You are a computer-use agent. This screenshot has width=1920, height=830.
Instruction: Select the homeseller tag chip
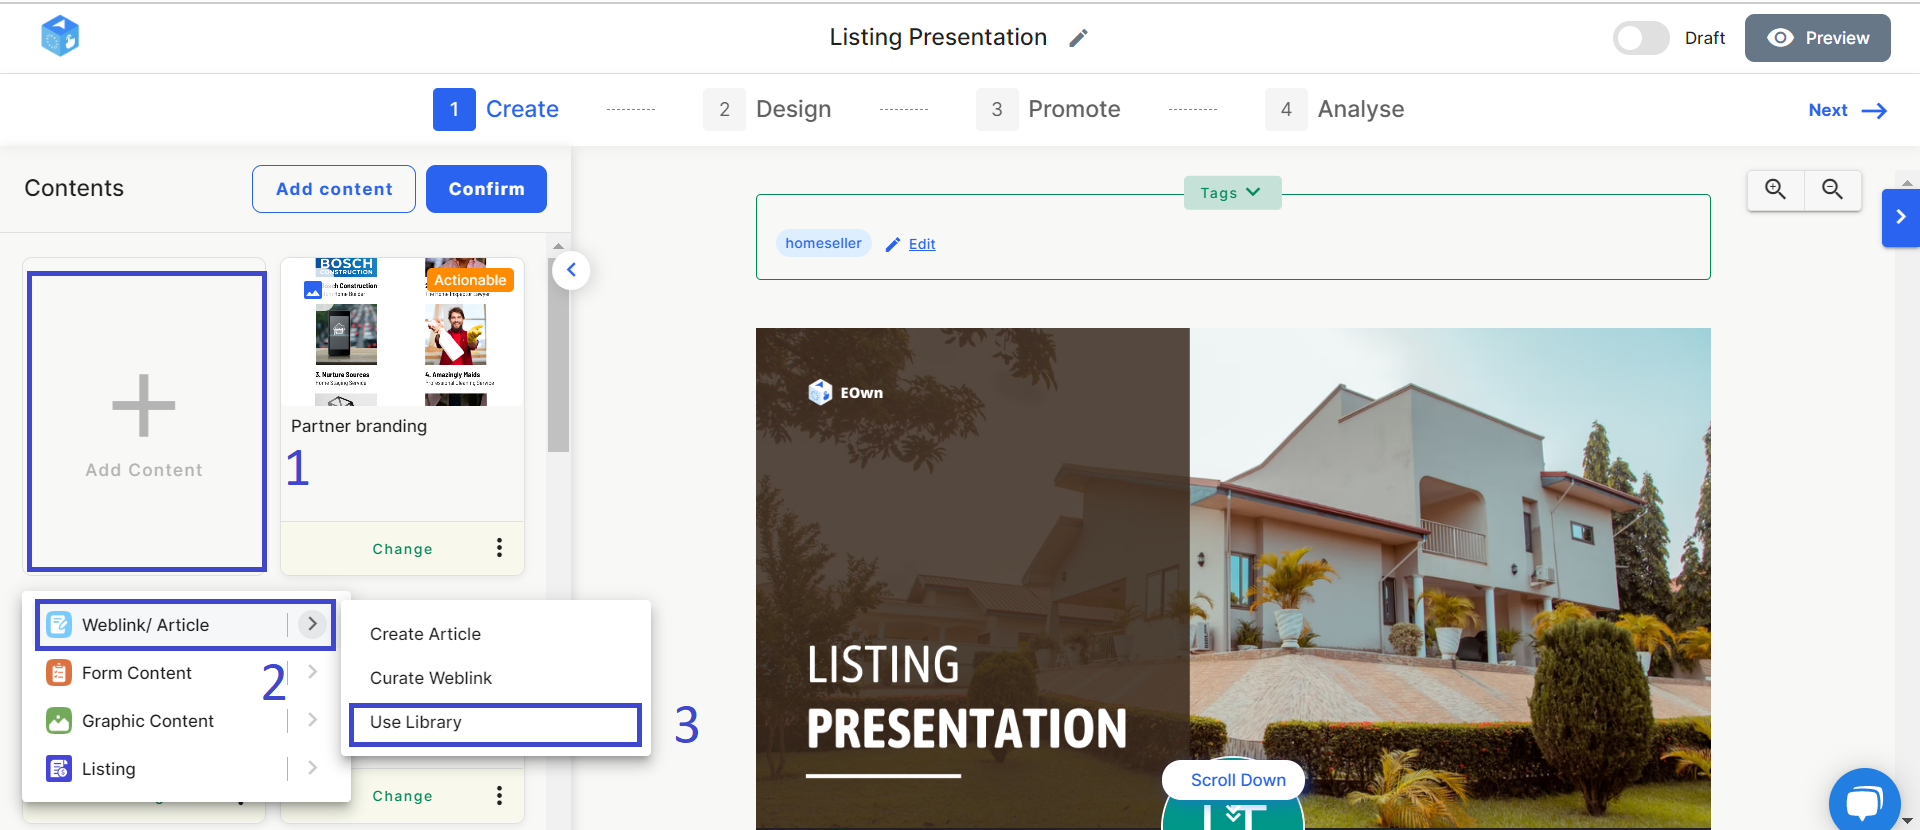click(x=823, y=243)
